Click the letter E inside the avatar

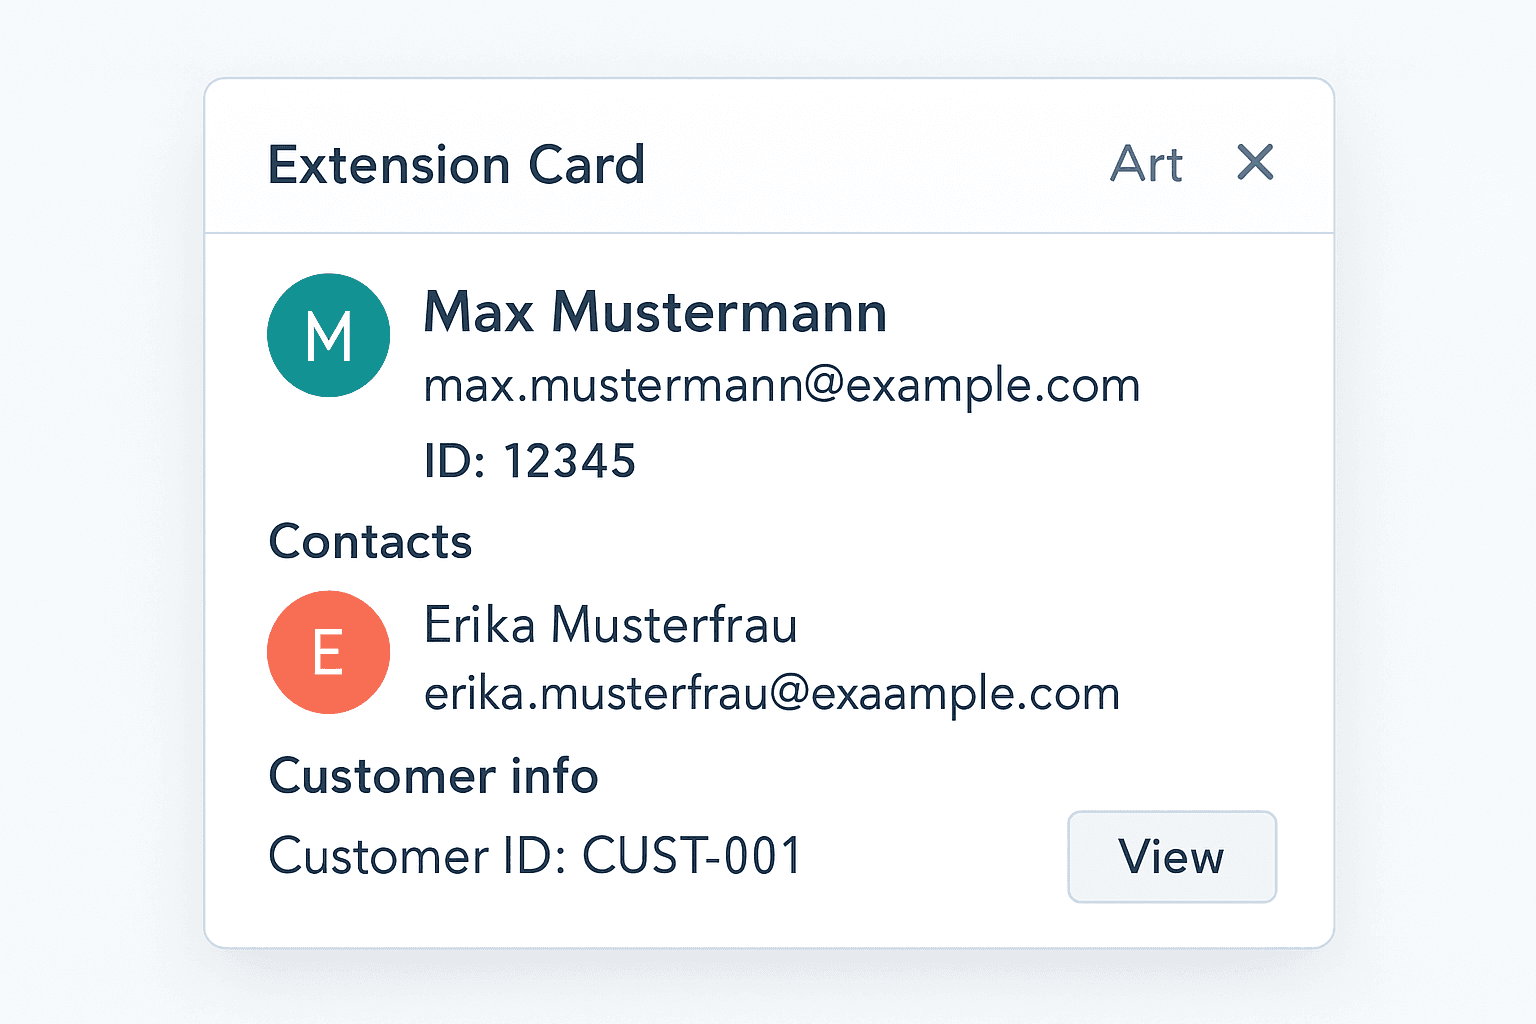328,653
